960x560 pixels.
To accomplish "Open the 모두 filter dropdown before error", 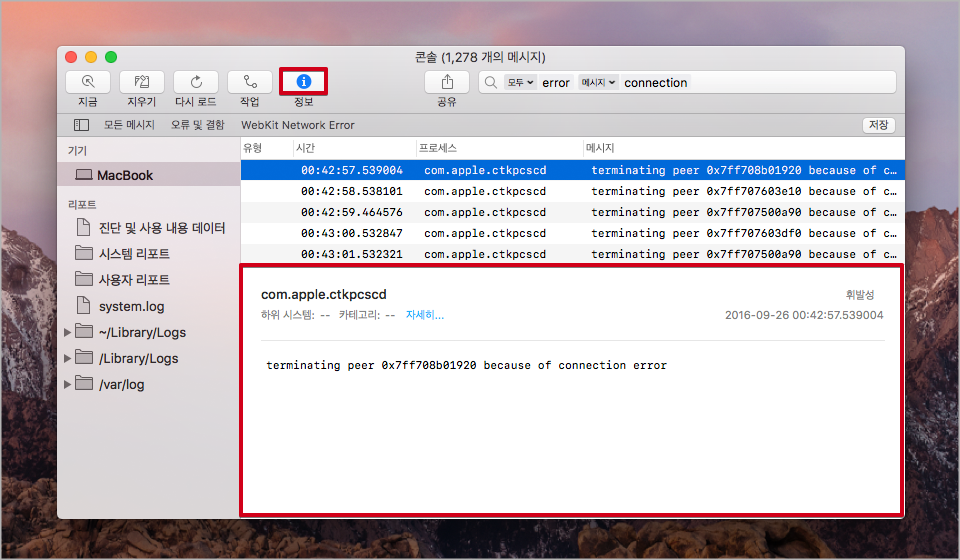I will click(x=520, y=82).
